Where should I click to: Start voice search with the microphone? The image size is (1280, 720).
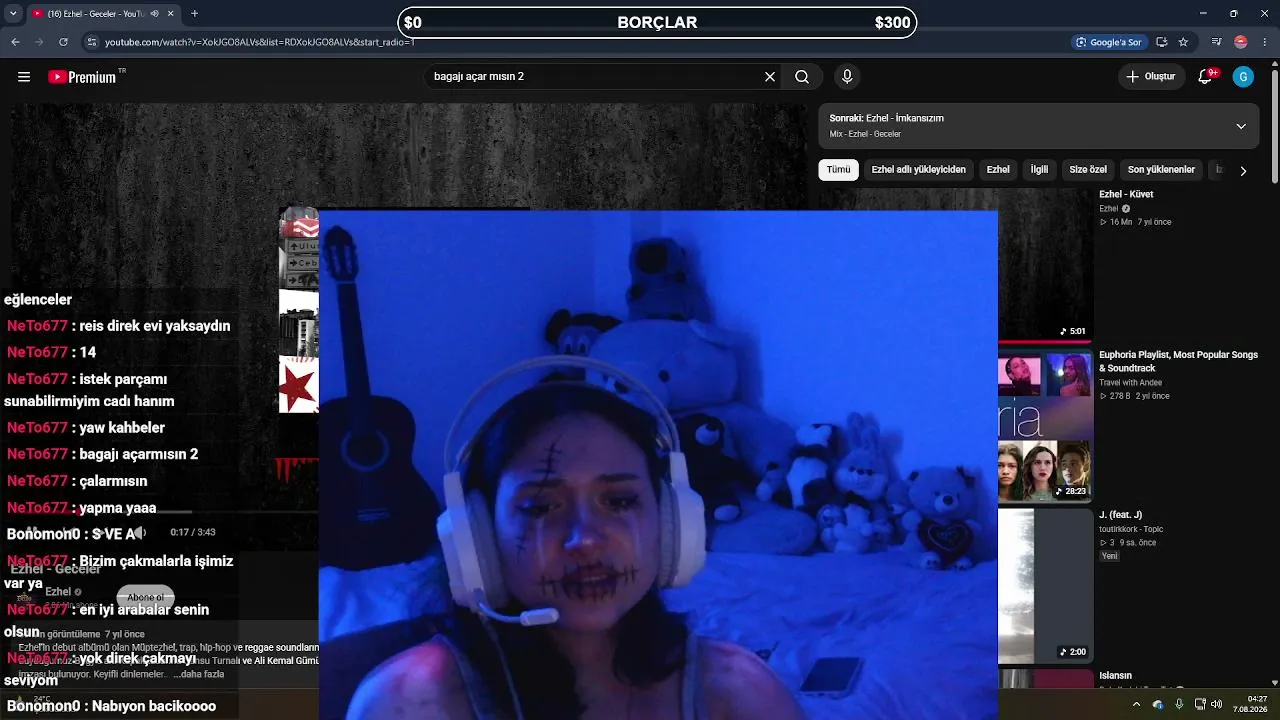847,77
